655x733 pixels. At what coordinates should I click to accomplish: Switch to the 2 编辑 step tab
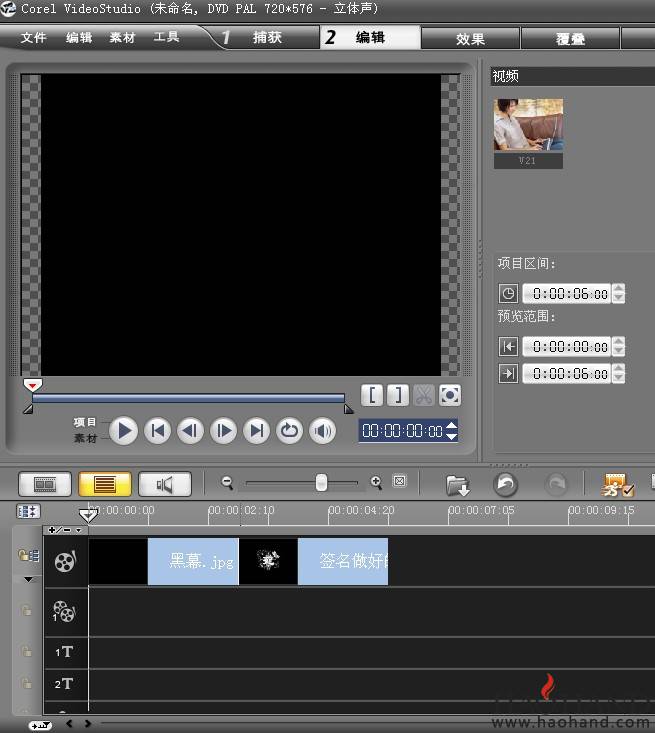tap(370, 37)
